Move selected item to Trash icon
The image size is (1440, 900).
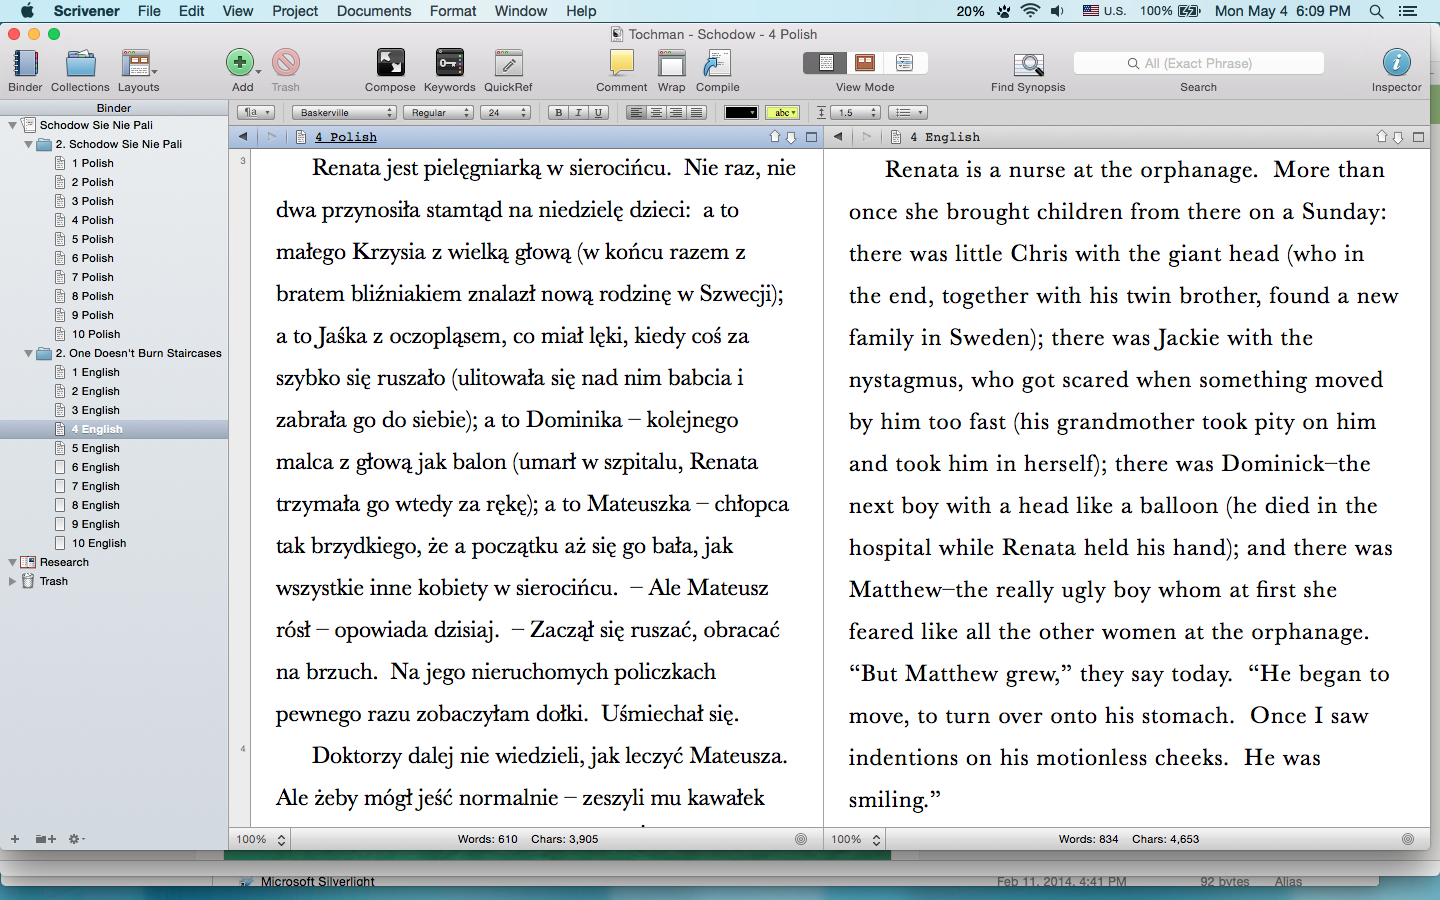(x=286, y=63)
